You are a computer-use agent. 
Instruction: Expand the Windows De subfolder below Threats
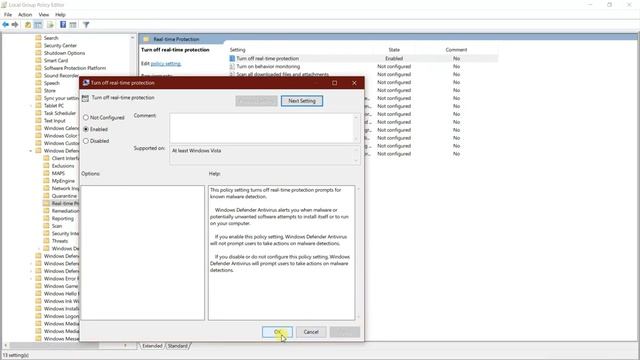(x=39, y=249)
